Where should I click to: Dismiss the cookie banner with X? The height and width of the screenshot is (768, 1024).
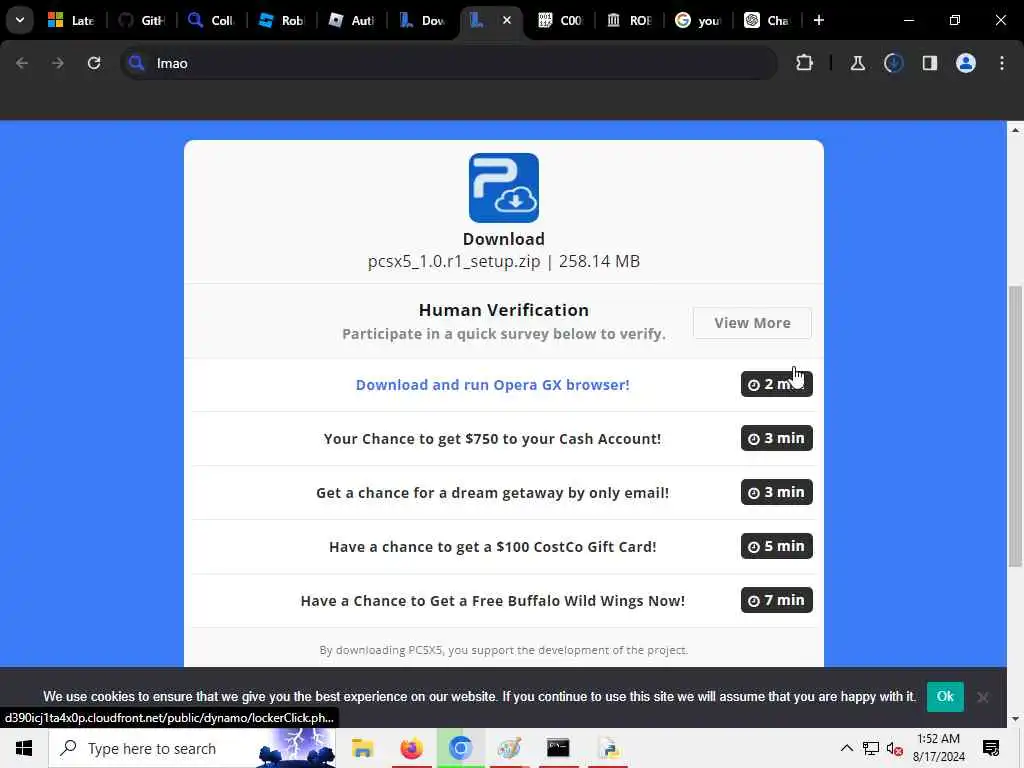click(982, 697)
